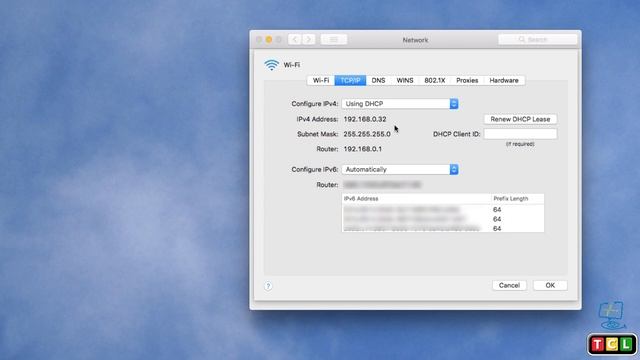Switch to the Proxies tab
This screenshot has width=640, height=360.
tap(467, 80)
